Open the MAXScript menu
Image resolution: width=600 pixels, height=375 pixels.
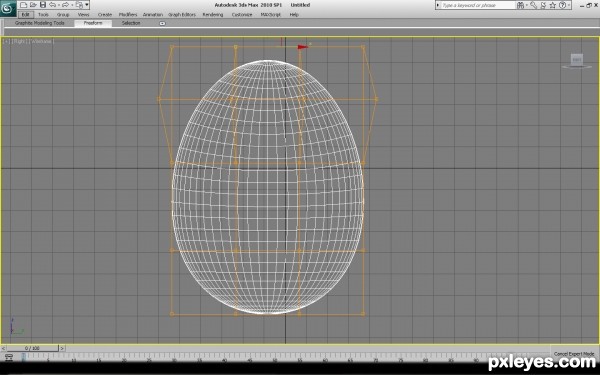point(271,15)
